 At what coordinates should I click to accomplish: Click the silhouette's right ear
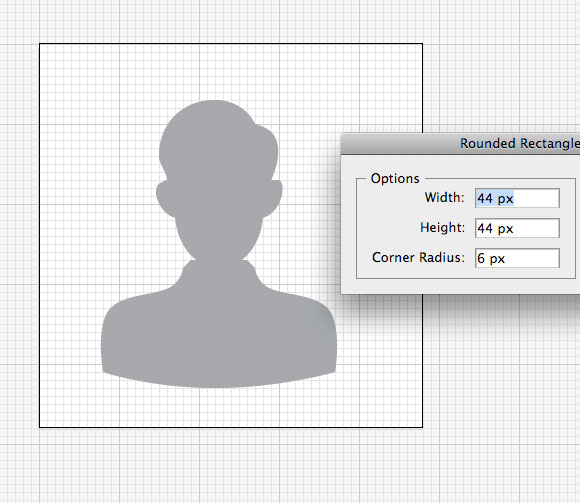coord(273,198)
